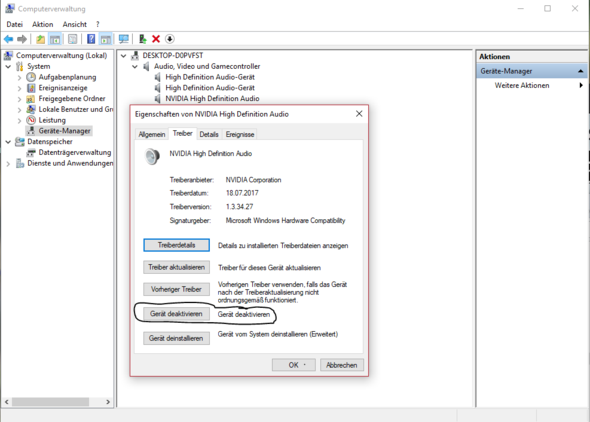Open the ? help menu
This screenshot has width=590, height=422.
97,24
